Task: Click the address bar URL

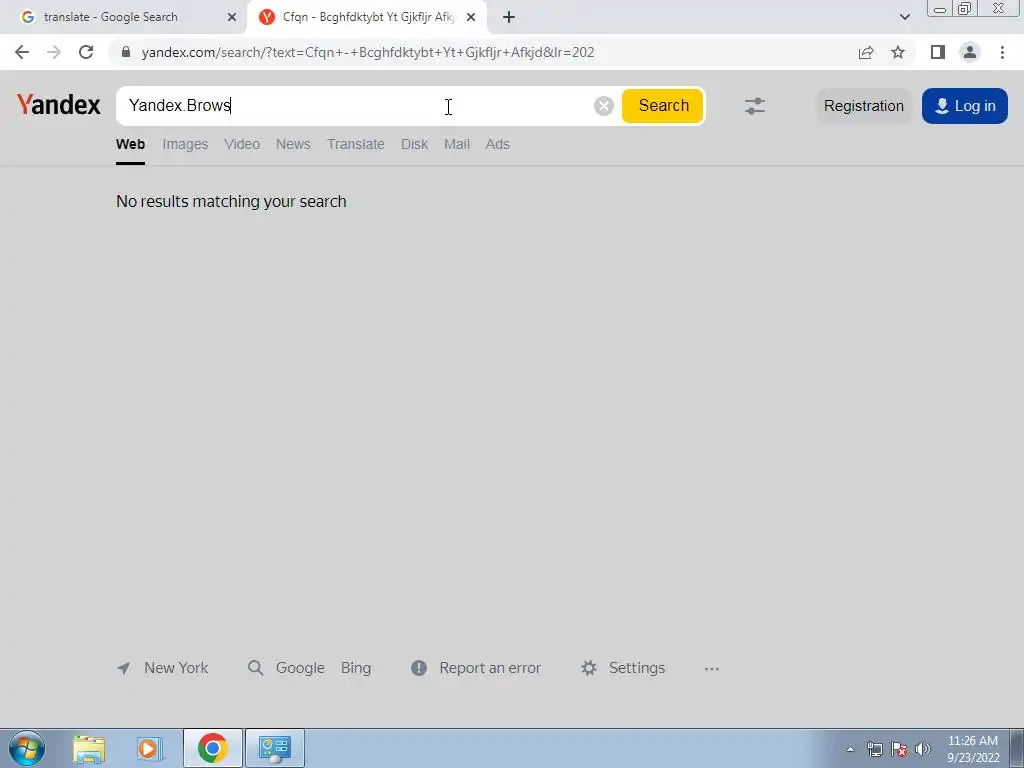Action: pos(368,52)
